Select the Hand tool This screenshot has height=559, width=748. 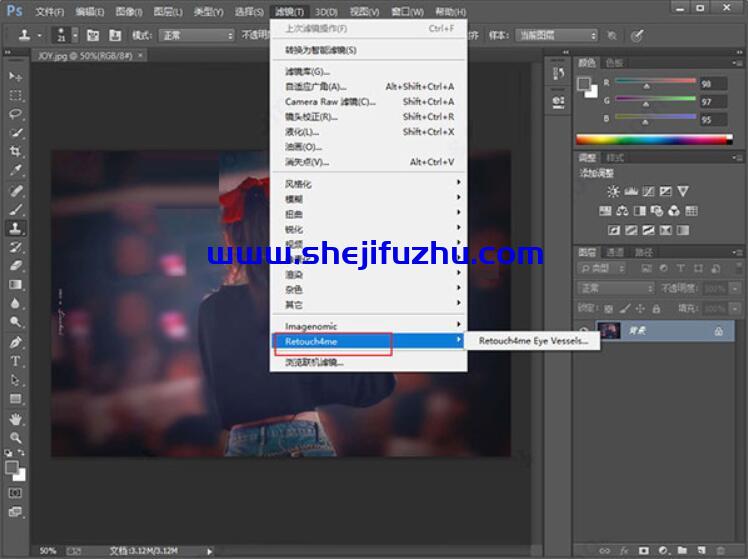tap(15, 419)
